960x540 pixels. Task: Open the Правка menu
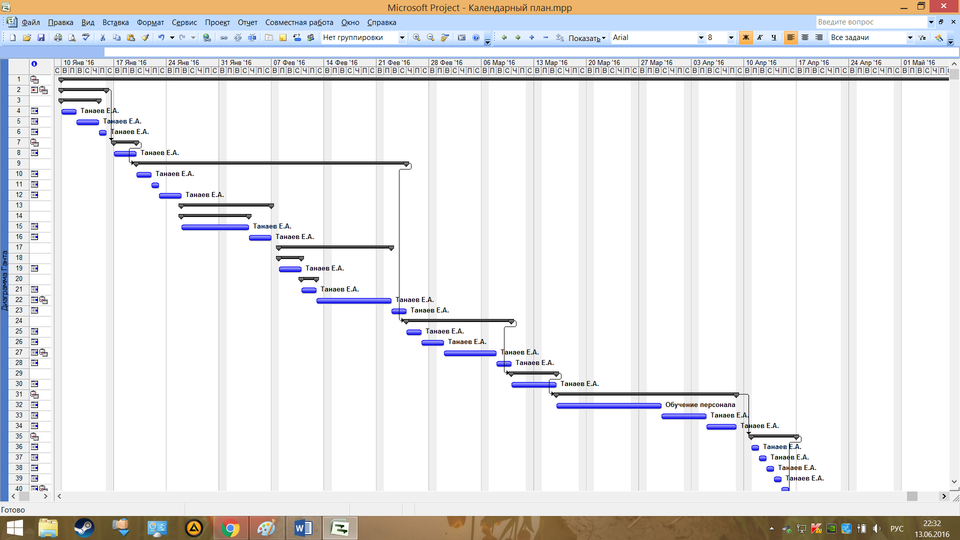[61, 22]
